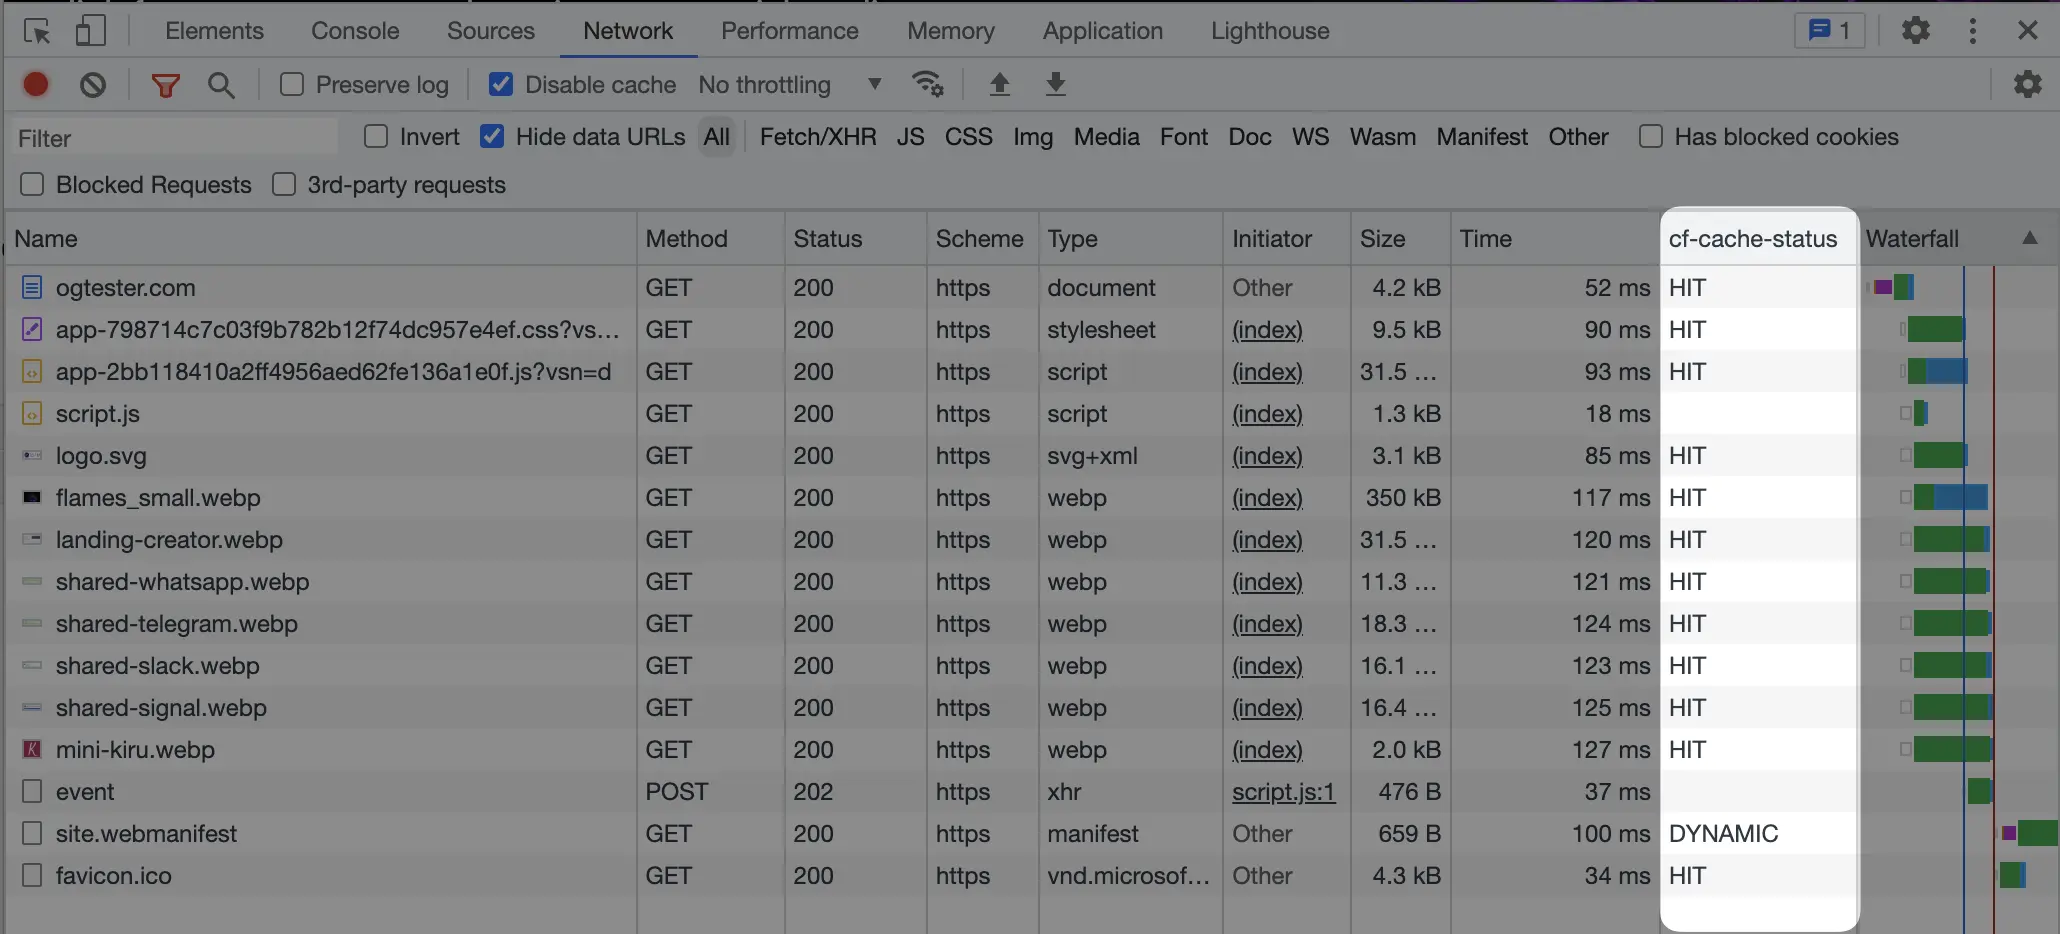This screenshot has width=2060, height=934.
Task: Check the 3rd-party requests checkbox
Action: pos(285,185)
